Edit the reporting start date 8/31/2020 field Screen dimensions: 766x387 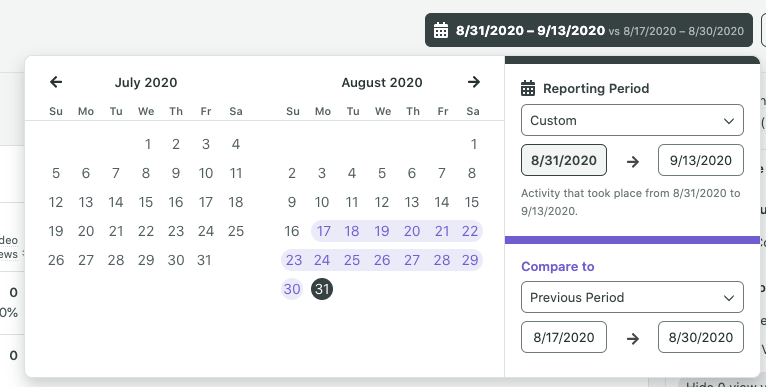564,160
